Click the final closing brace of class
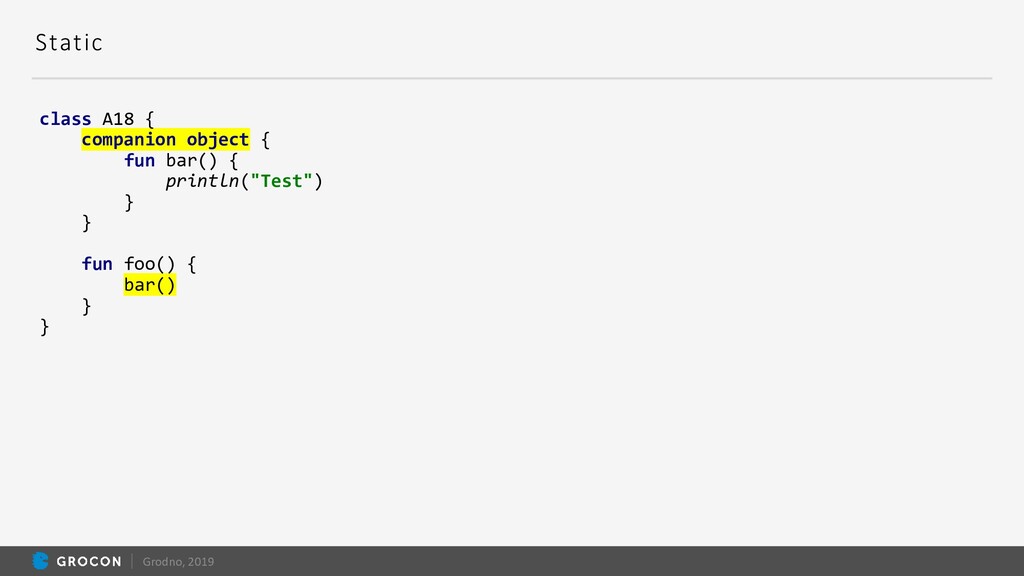The image size is (1024, 576). point(44,327)
